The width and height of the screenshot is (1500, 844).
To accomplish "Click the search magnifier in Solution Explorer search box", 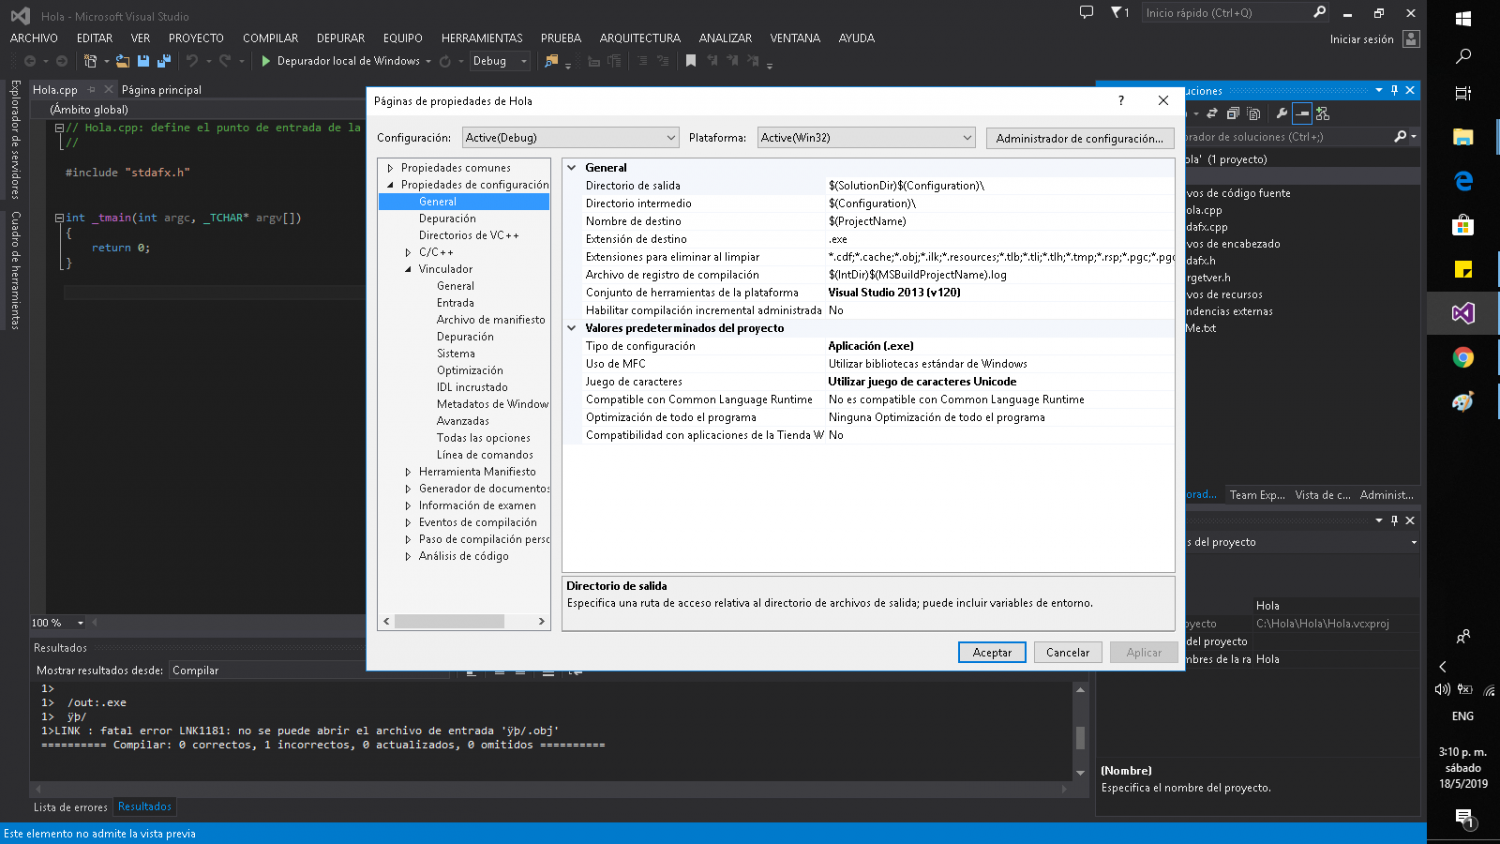I will (x=1400, y=137).
